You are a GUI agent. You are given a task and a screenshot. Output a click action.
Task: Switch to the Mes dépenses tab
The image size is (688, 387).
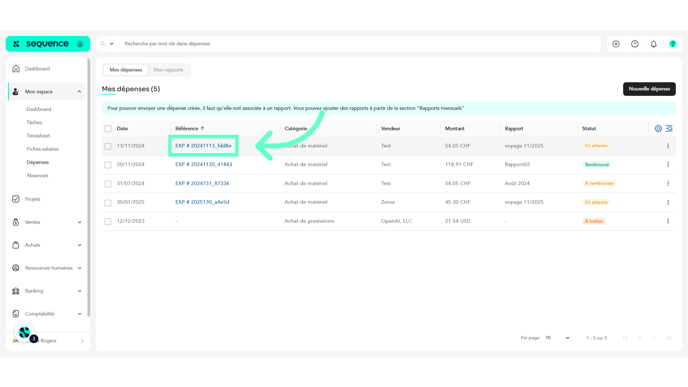click(126, 70)
